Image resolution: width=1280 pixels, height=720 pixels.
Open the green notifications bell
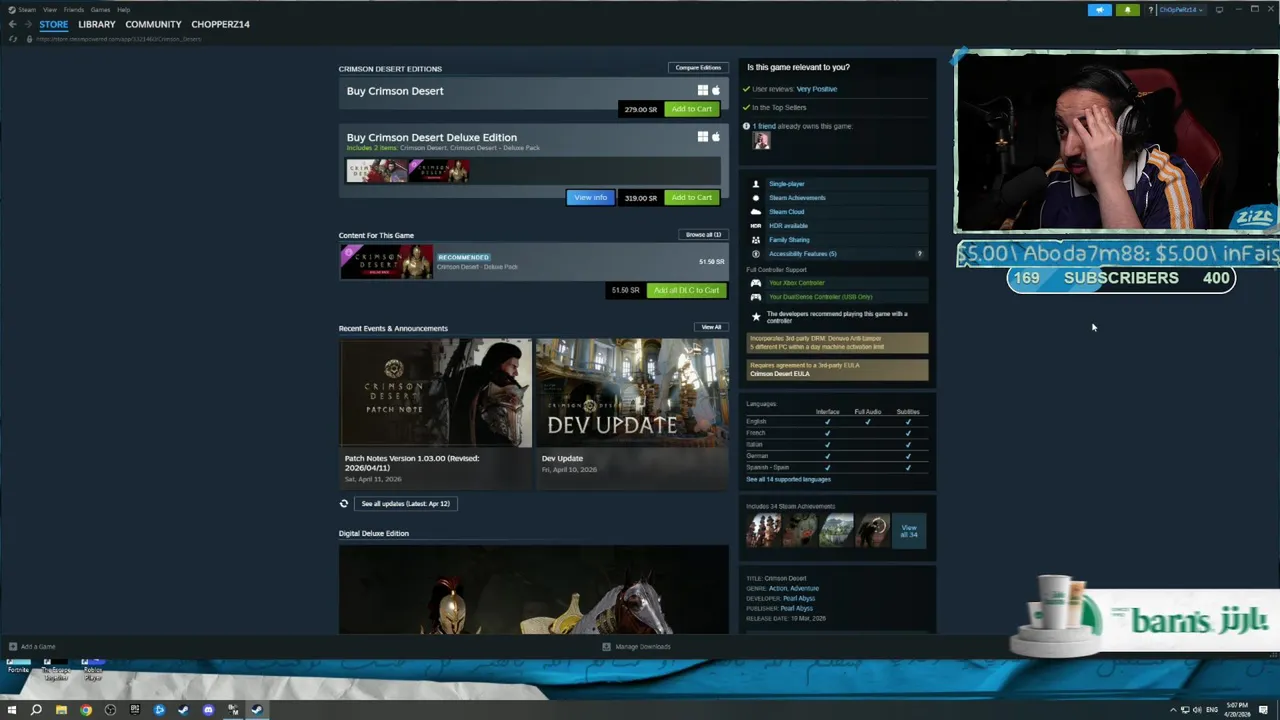[1128, 10]
